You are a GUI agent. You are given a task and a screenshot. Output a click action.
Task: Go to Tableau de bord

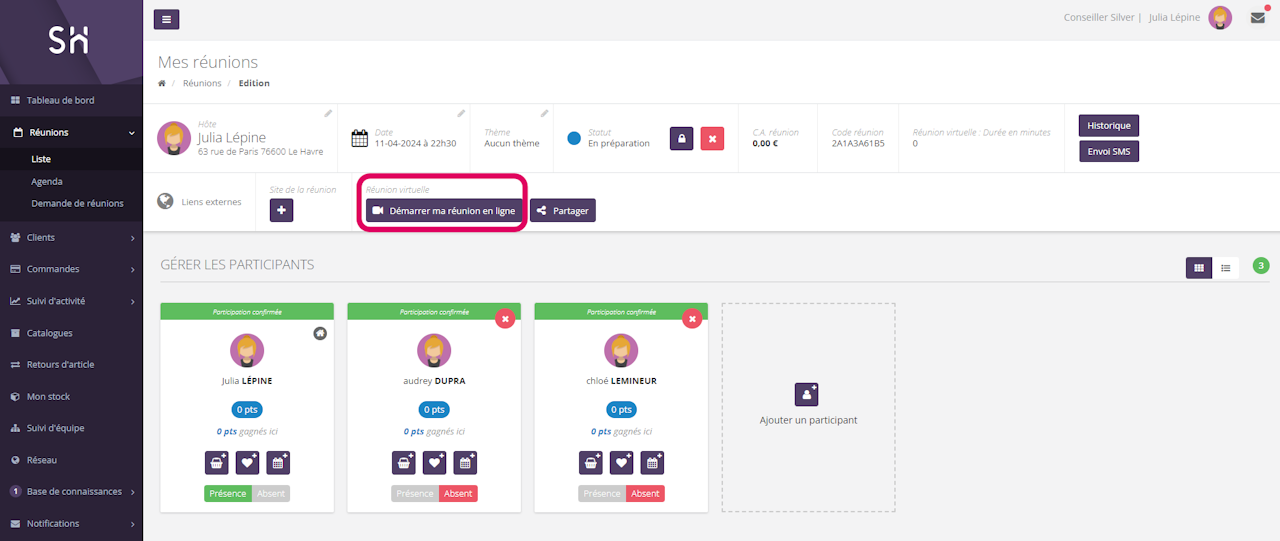[60, 100]
